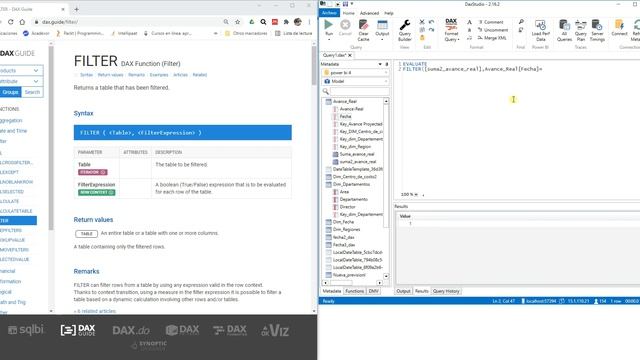Clear the cache in DaxStudio
The width and height of the screenshot is (640, 360).
[363, 30]
